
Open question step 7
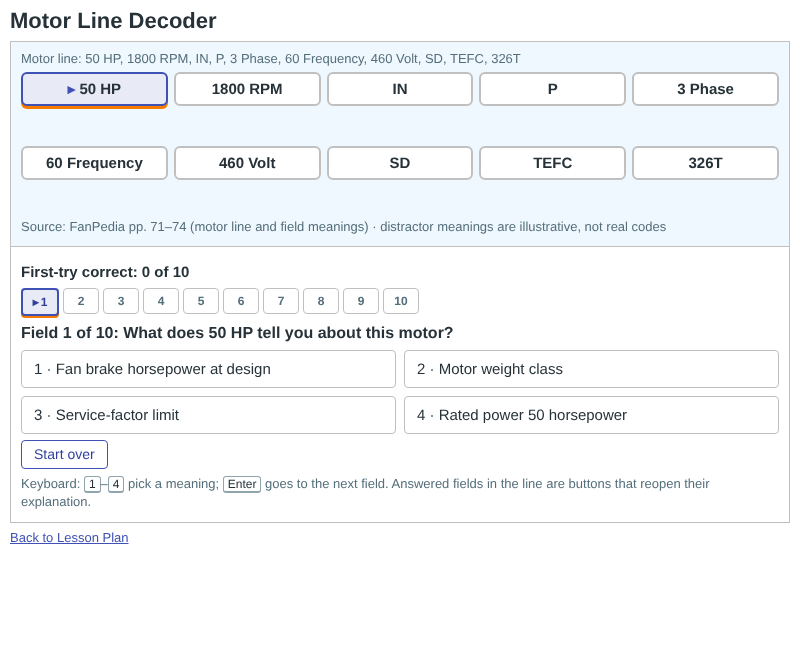(281, 301)
